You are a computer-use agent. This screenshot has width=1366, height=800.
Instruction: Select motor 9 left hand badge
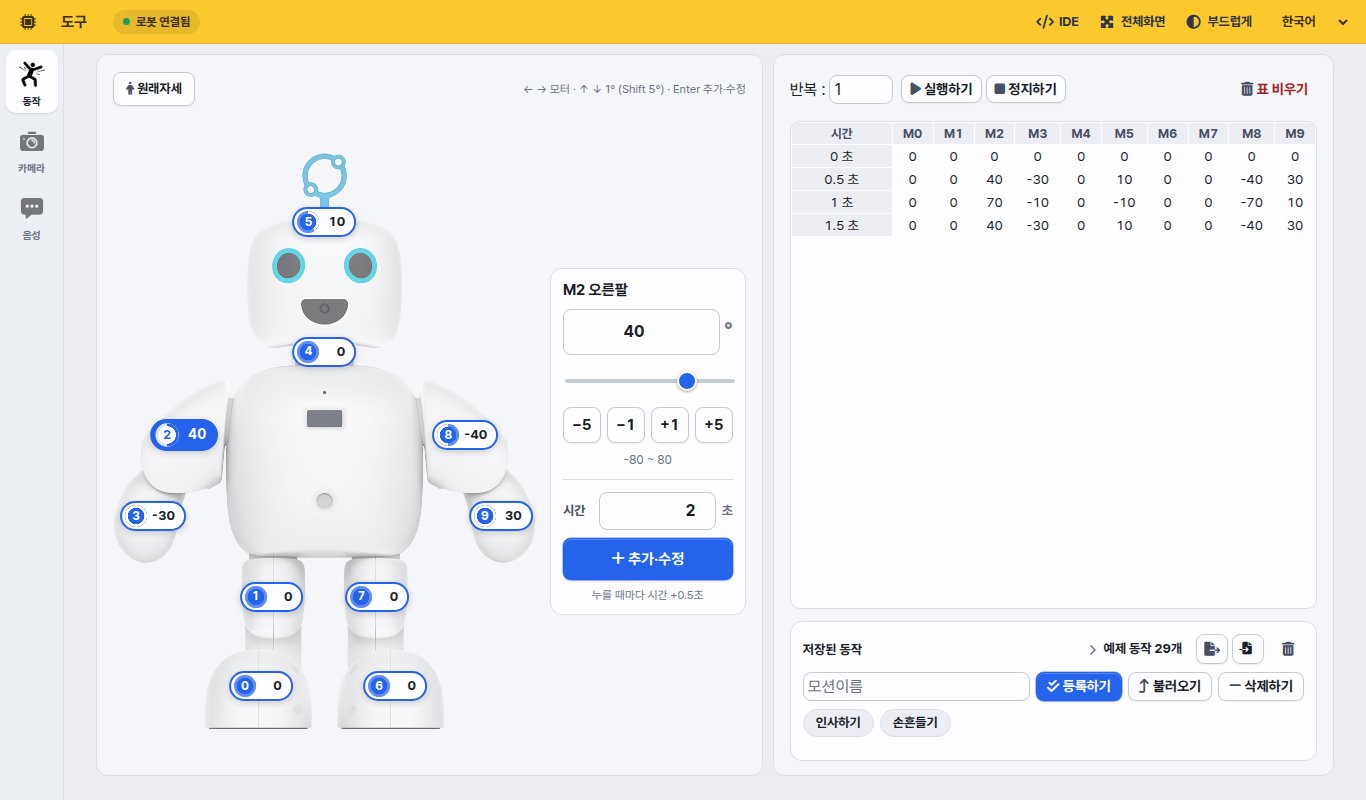(x=501, y=516)
